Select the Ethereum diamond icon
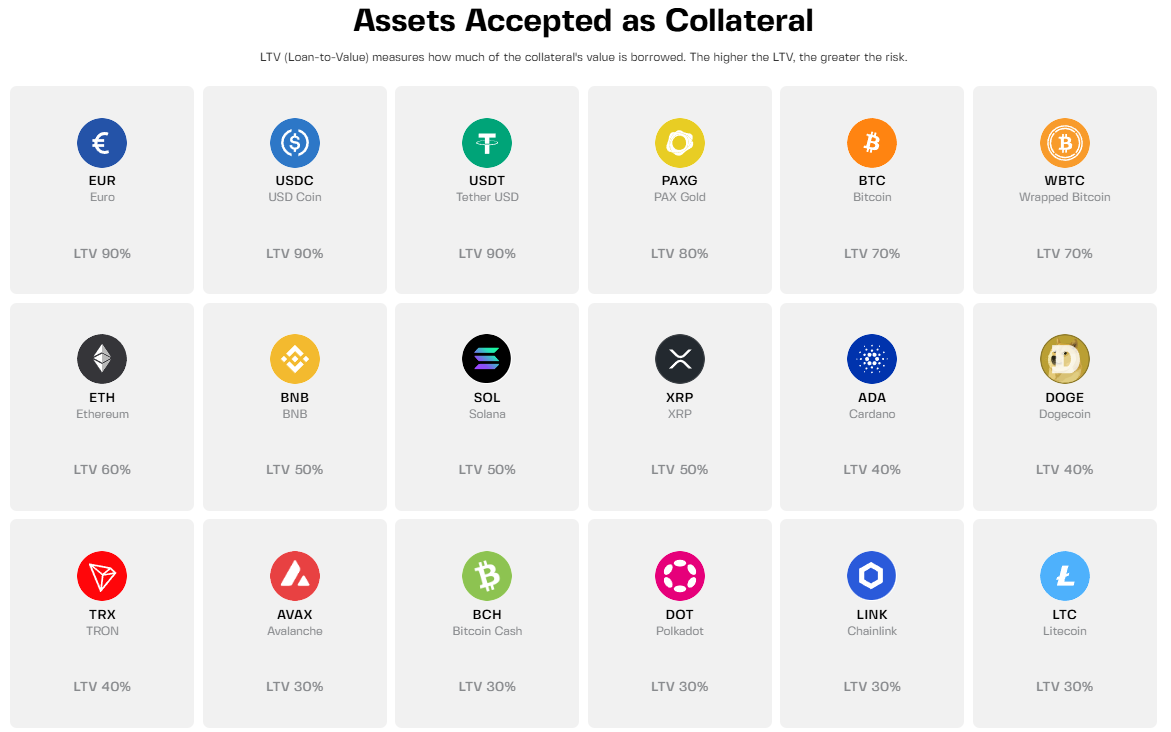This screenshot has width=1171, height=732. pos(102,359)
